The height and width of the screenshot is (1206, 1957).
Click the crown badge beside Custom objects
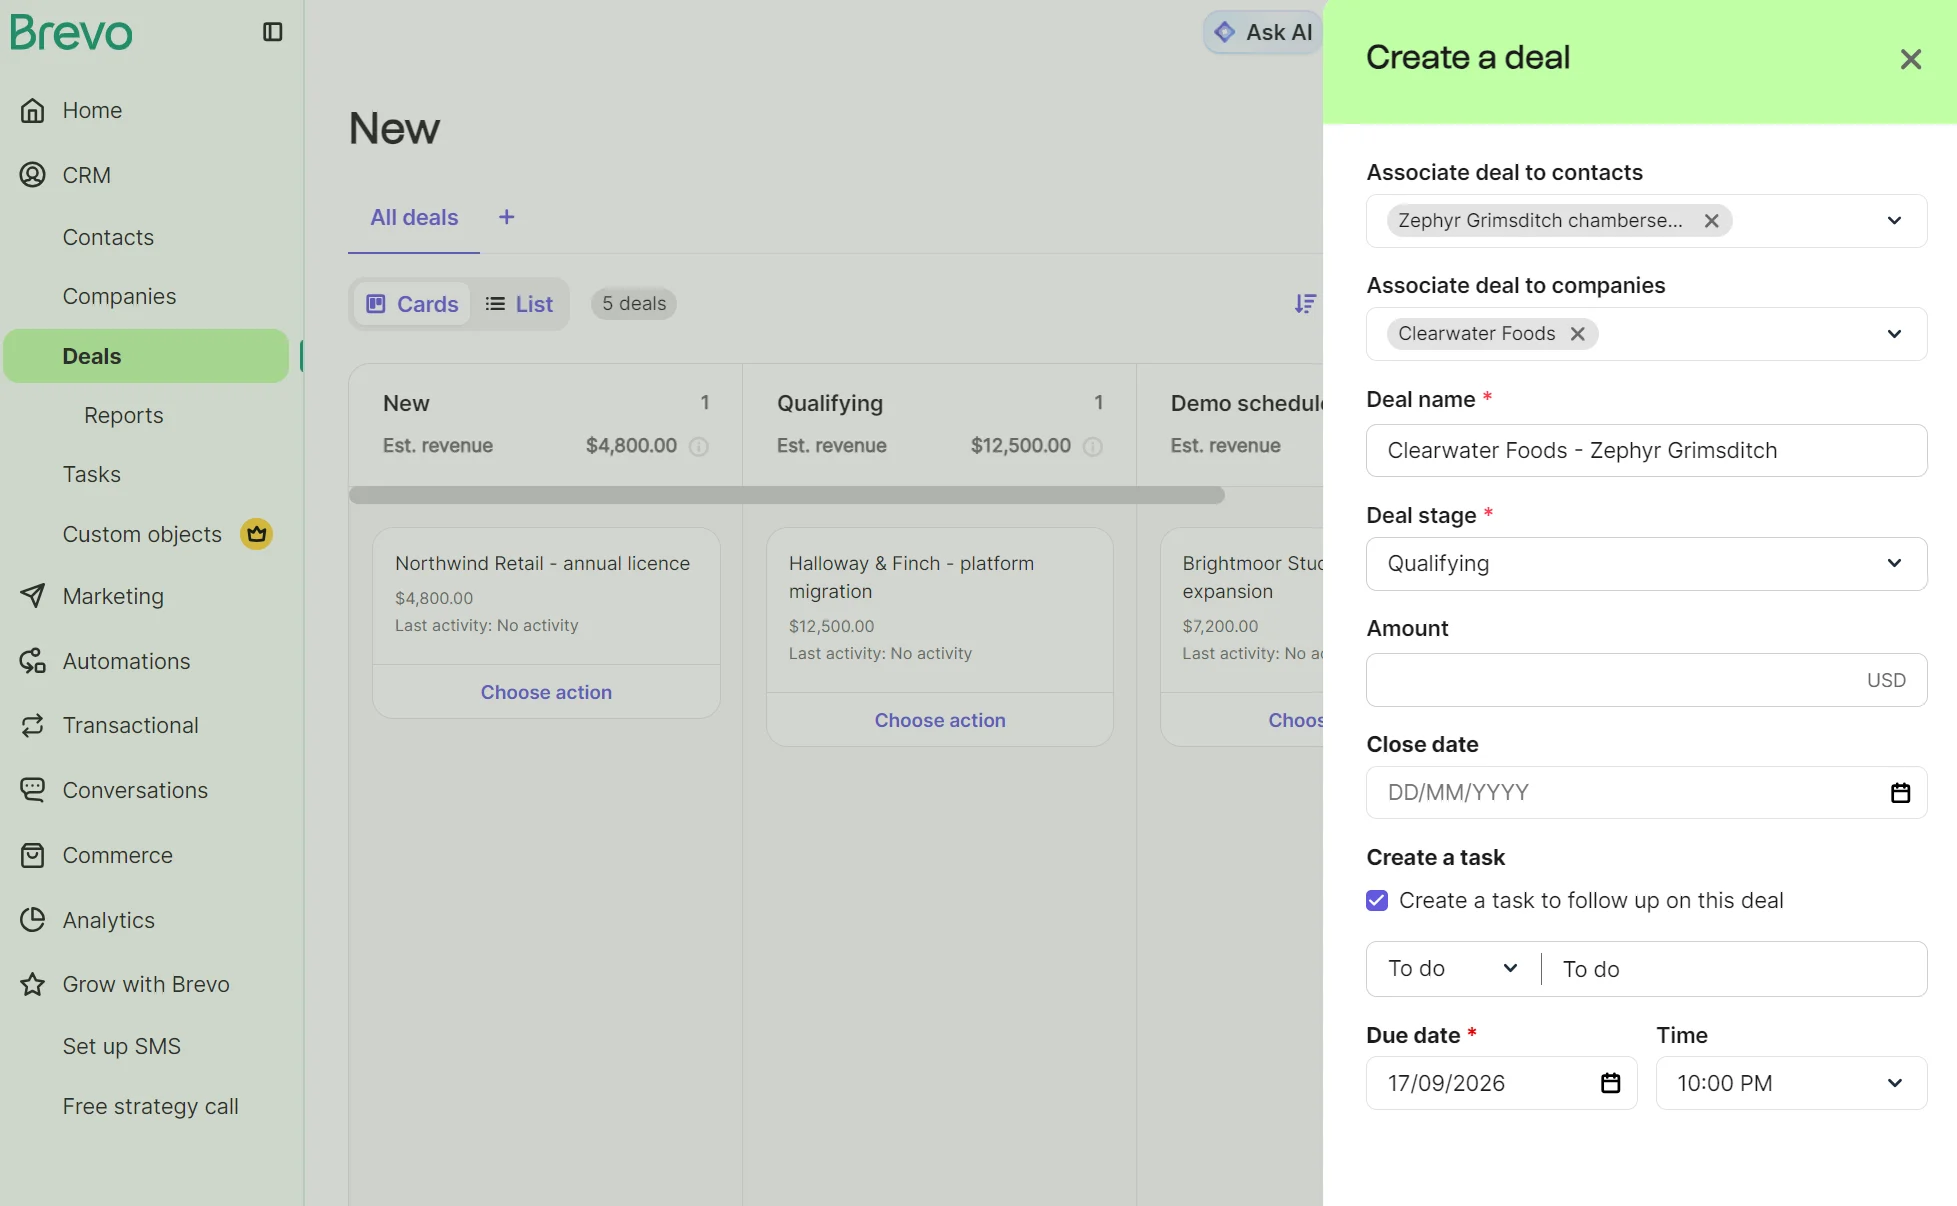pyautogui.click(x=257, y=534)
